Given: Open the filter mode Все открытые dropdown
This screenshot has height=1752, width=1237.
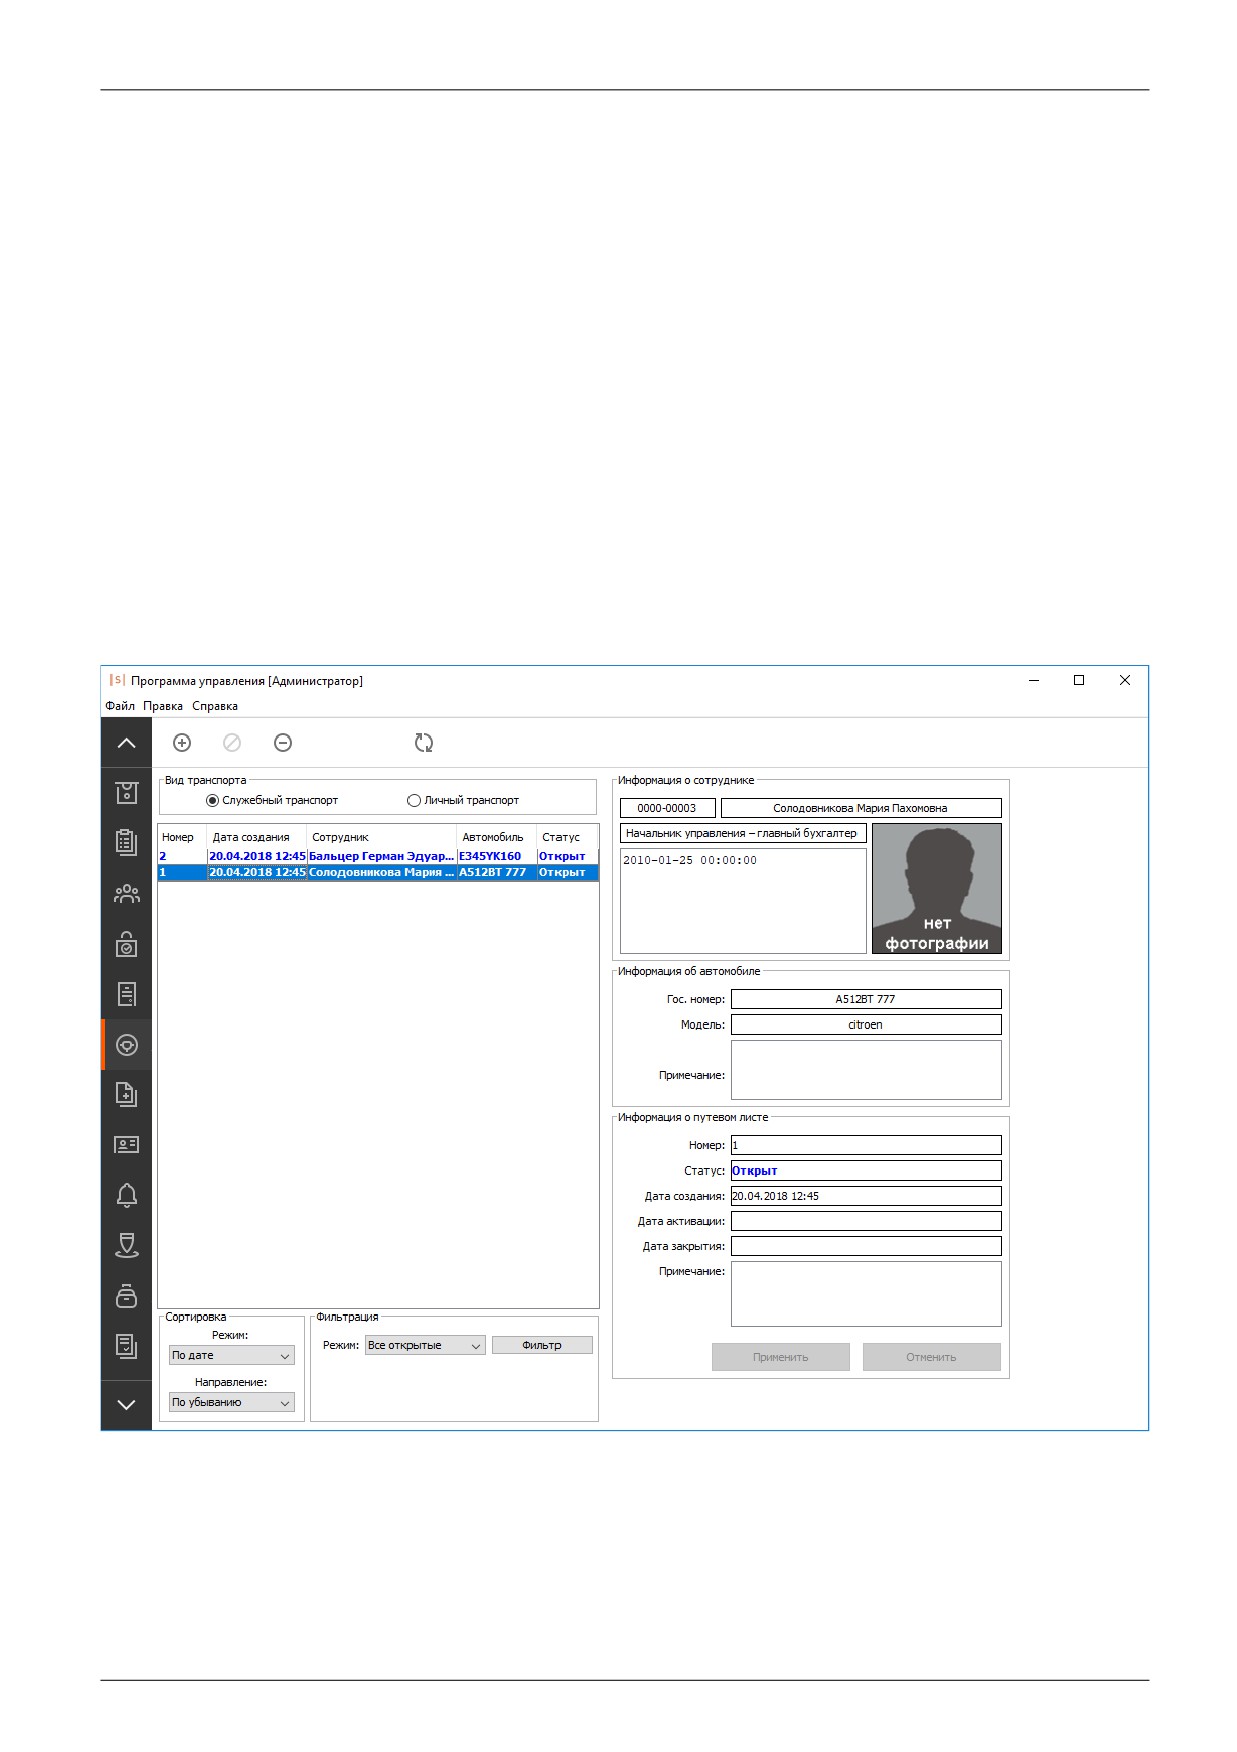Looking at the screenshot, I should tap(425, 1346).
